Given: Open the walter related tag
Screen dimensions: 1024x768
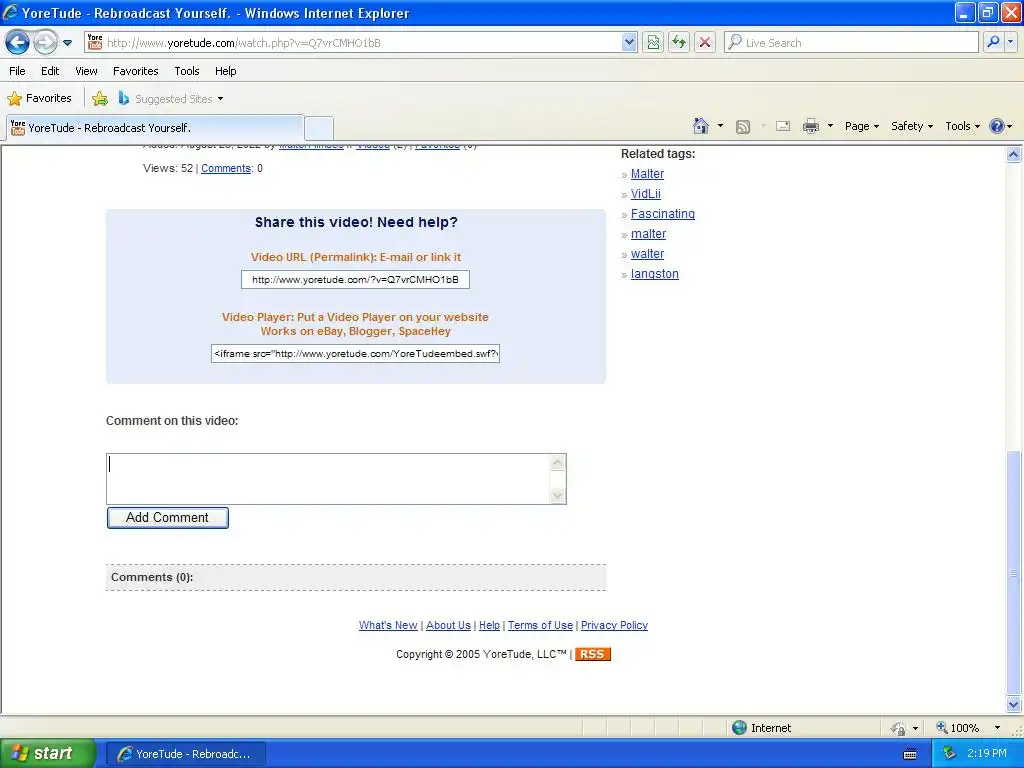Looking at the screenshot, I should 647,254.
